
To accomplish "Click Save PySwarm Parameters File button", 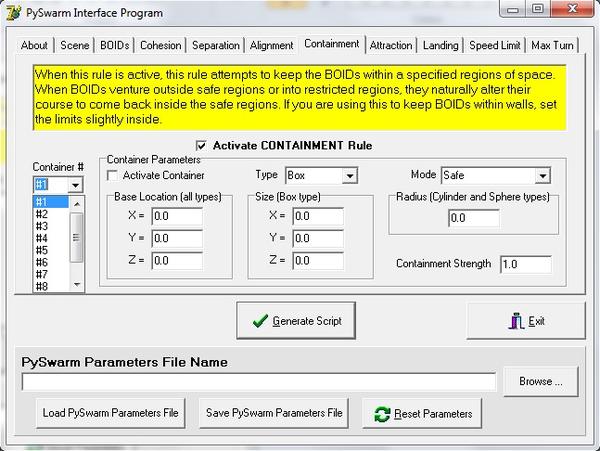I will point(274,413).
